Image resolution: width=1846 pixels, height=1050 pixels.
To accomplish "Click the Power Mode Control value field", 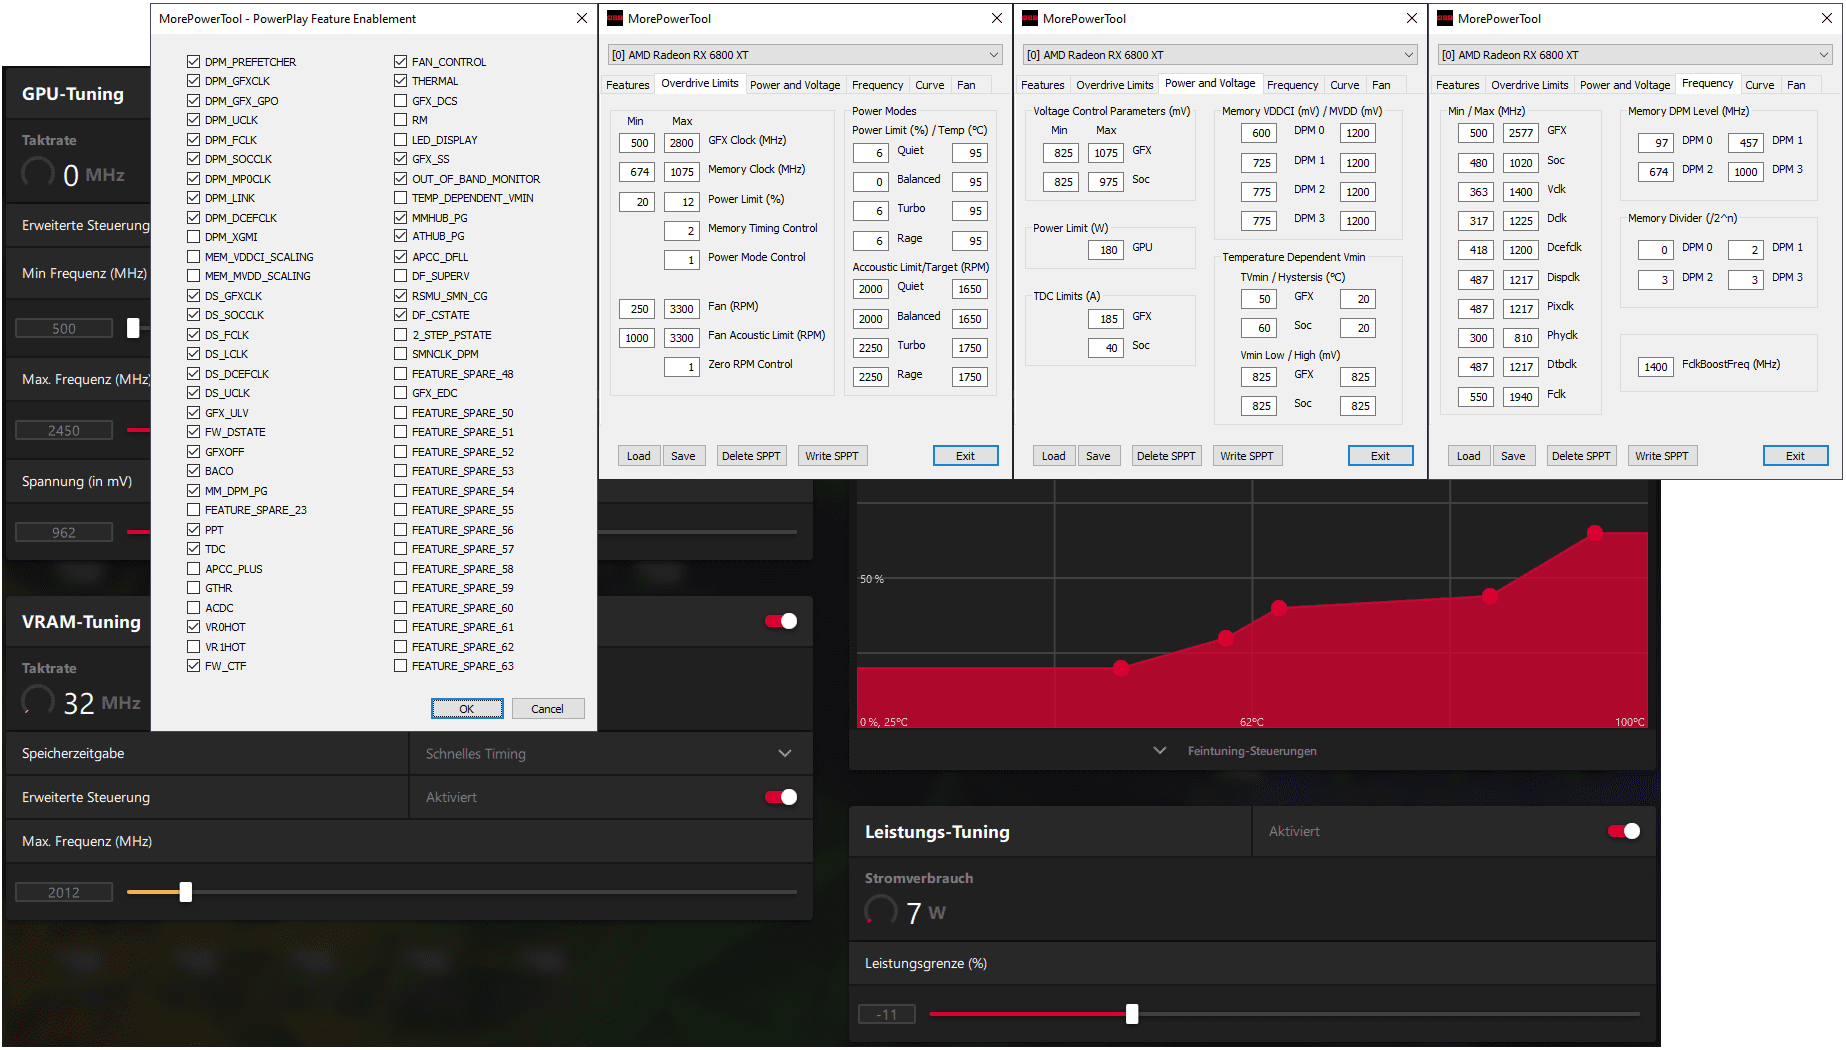I will 682,260.
